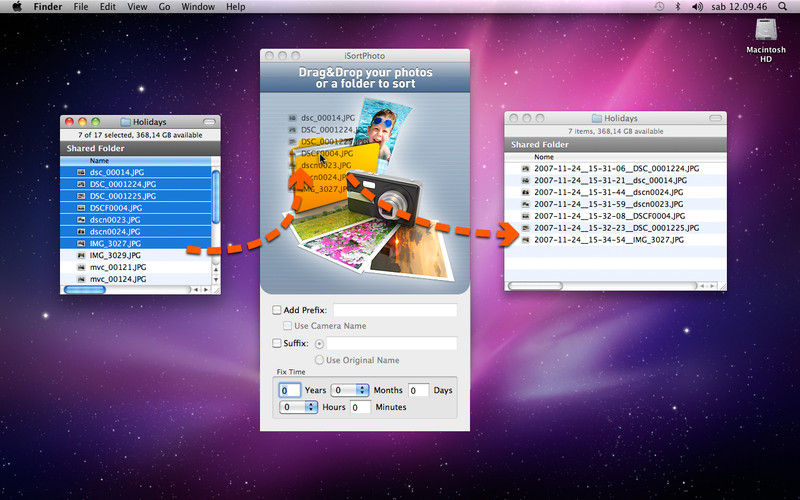Enable the Add Prefix checkbox

click(277, 310)
